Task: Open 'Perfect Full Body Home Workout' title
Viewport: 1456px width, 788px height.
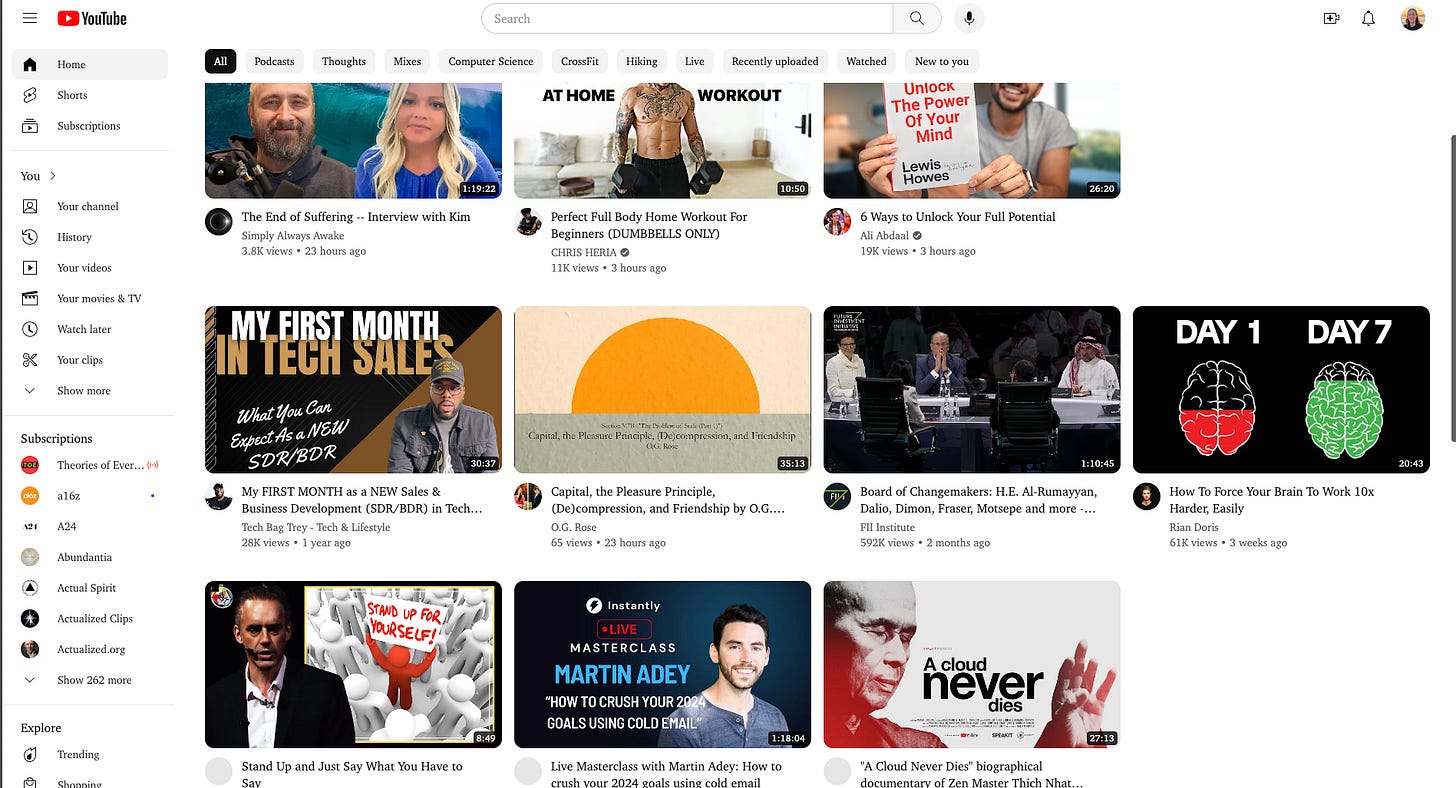Action: tap(649, 225)
